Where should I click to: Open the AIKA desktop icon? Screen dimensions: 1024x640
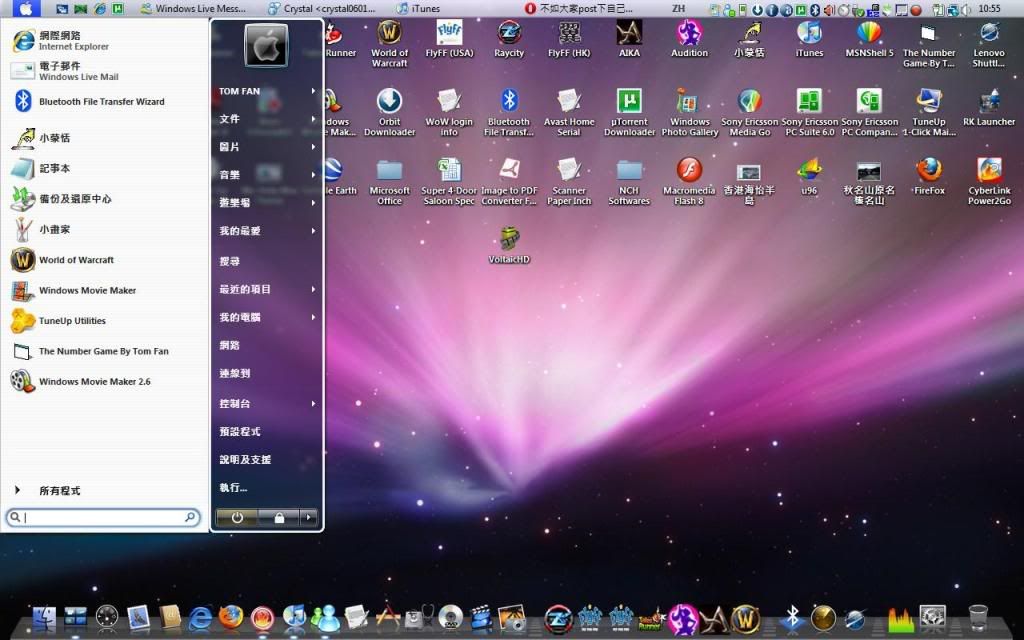click(x=629, y=38)
